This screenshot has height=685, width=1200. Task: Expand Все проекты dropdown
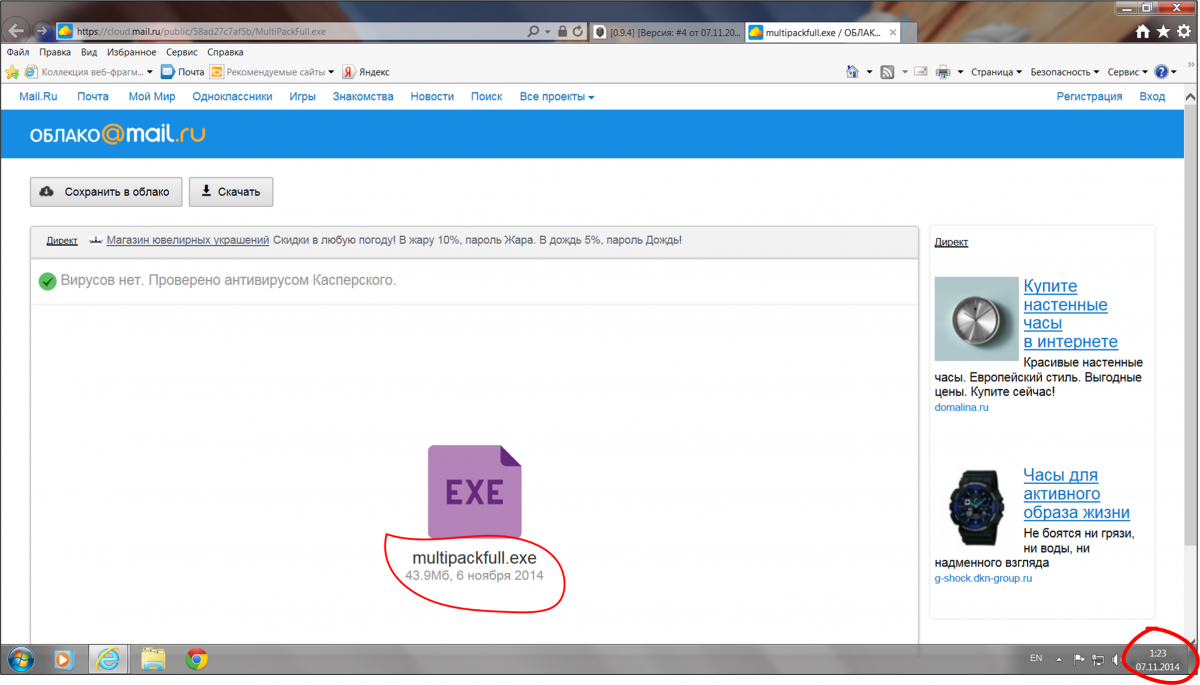[x=557, y=97]
